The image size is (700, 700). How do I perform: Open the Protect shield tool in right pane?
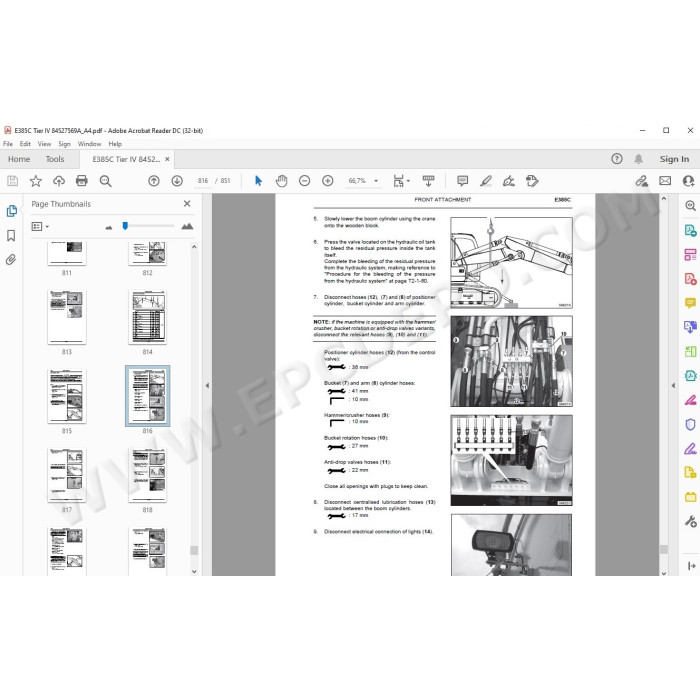point(690,424)
